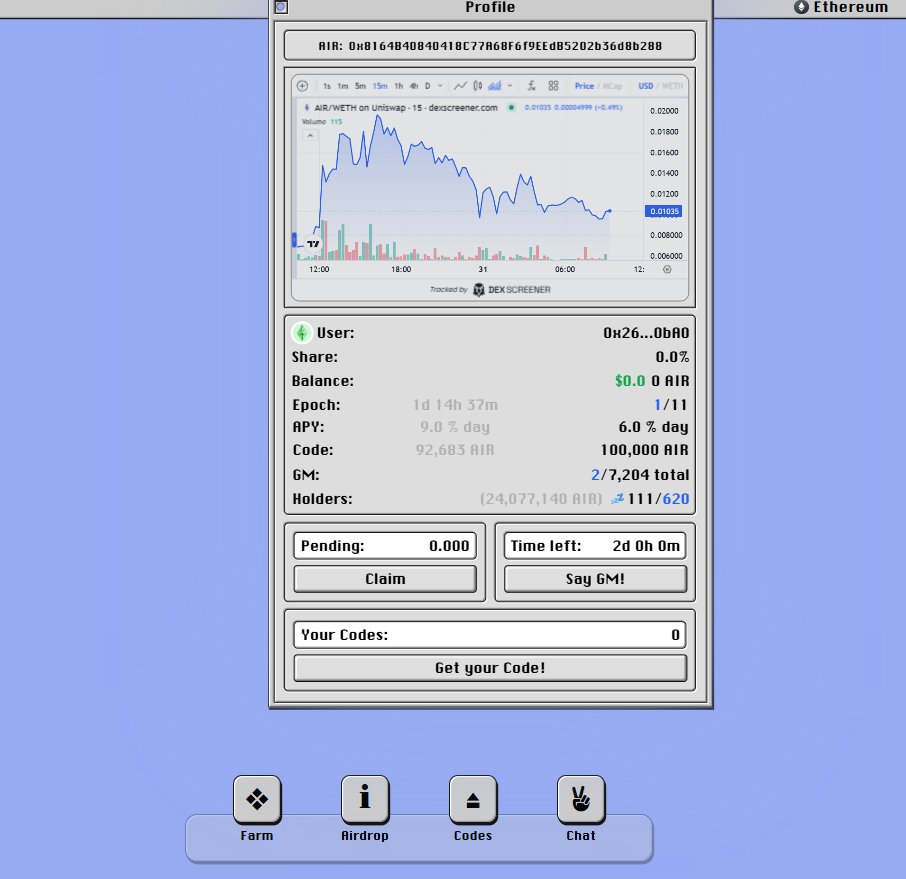Click the Price toggle label
This screenshot has height=879, width=906.
[x=584, y=86]
